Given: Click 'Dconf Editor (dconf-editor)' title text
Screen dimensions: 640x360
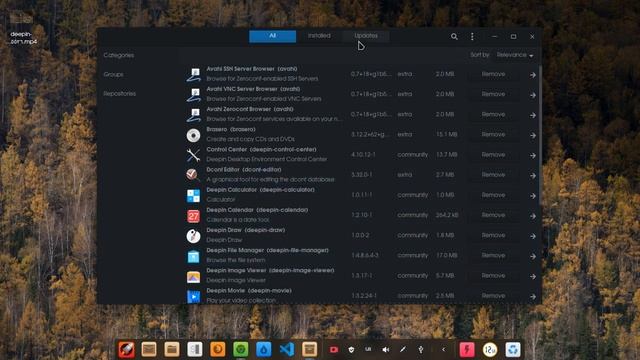Looking at the screenshot, I should pos(244,170).
